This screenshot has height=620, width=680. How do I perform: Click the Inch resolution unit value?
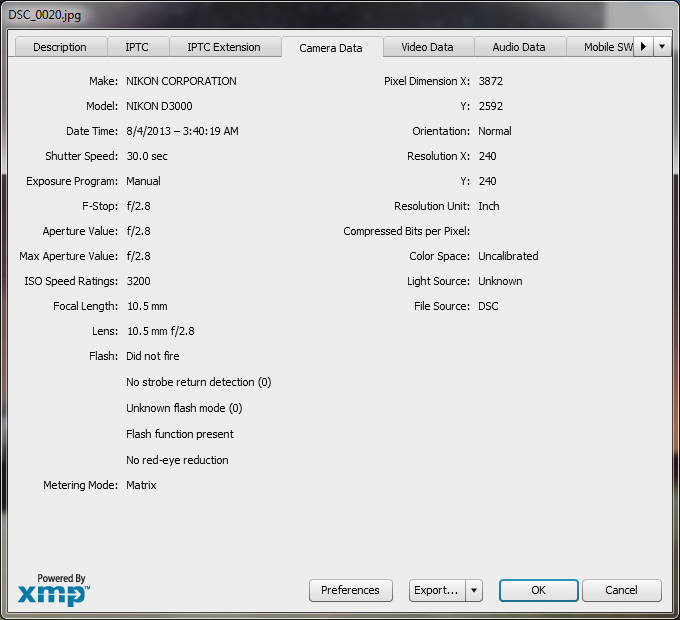[489, 206]
